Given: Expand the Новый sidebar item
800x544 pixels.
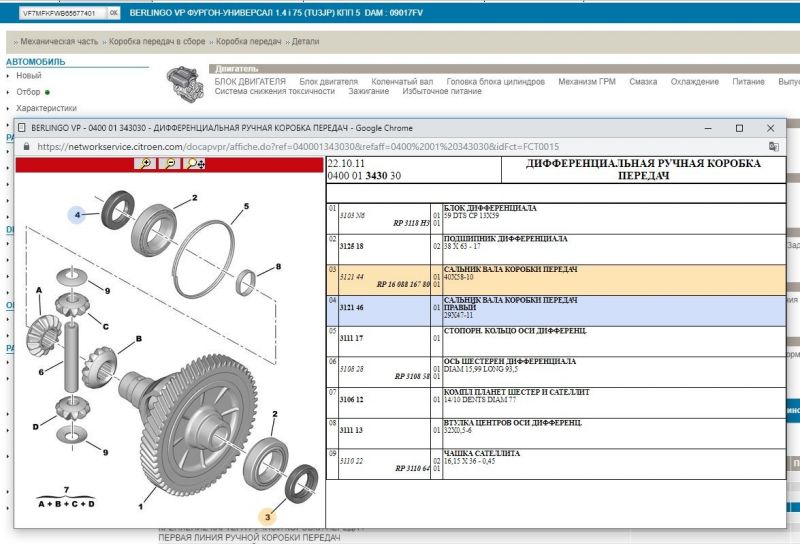Looking at the screenshot, I should [29, 76].
